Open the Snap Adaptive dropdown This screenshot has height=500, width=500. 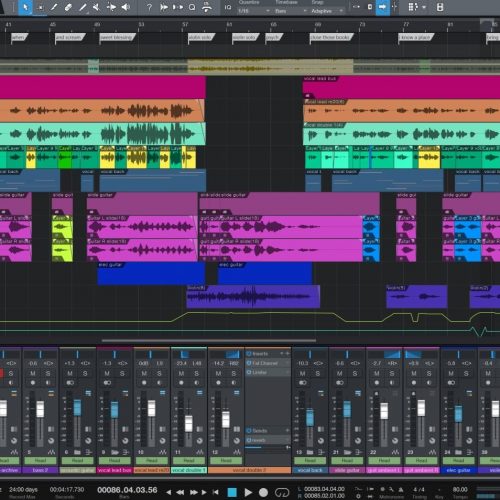click(327, 11)
